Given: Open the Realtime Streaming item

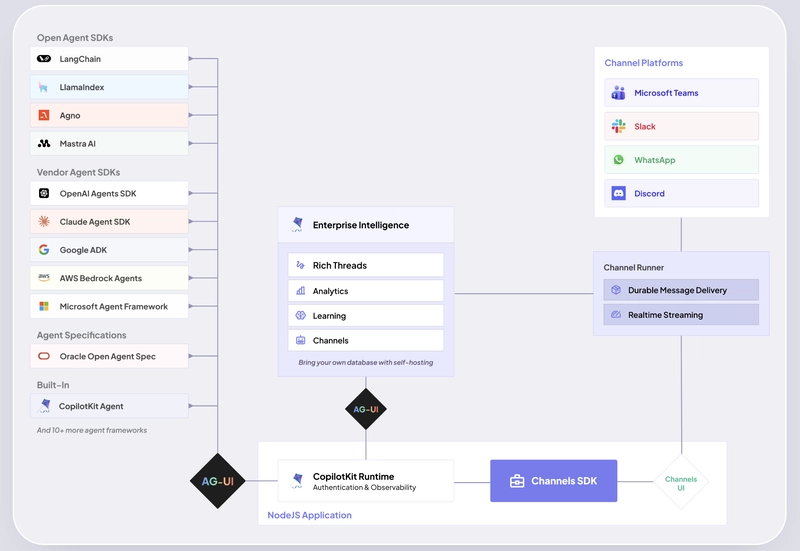Looking at the screenshot, I should (x=681, y=315).
